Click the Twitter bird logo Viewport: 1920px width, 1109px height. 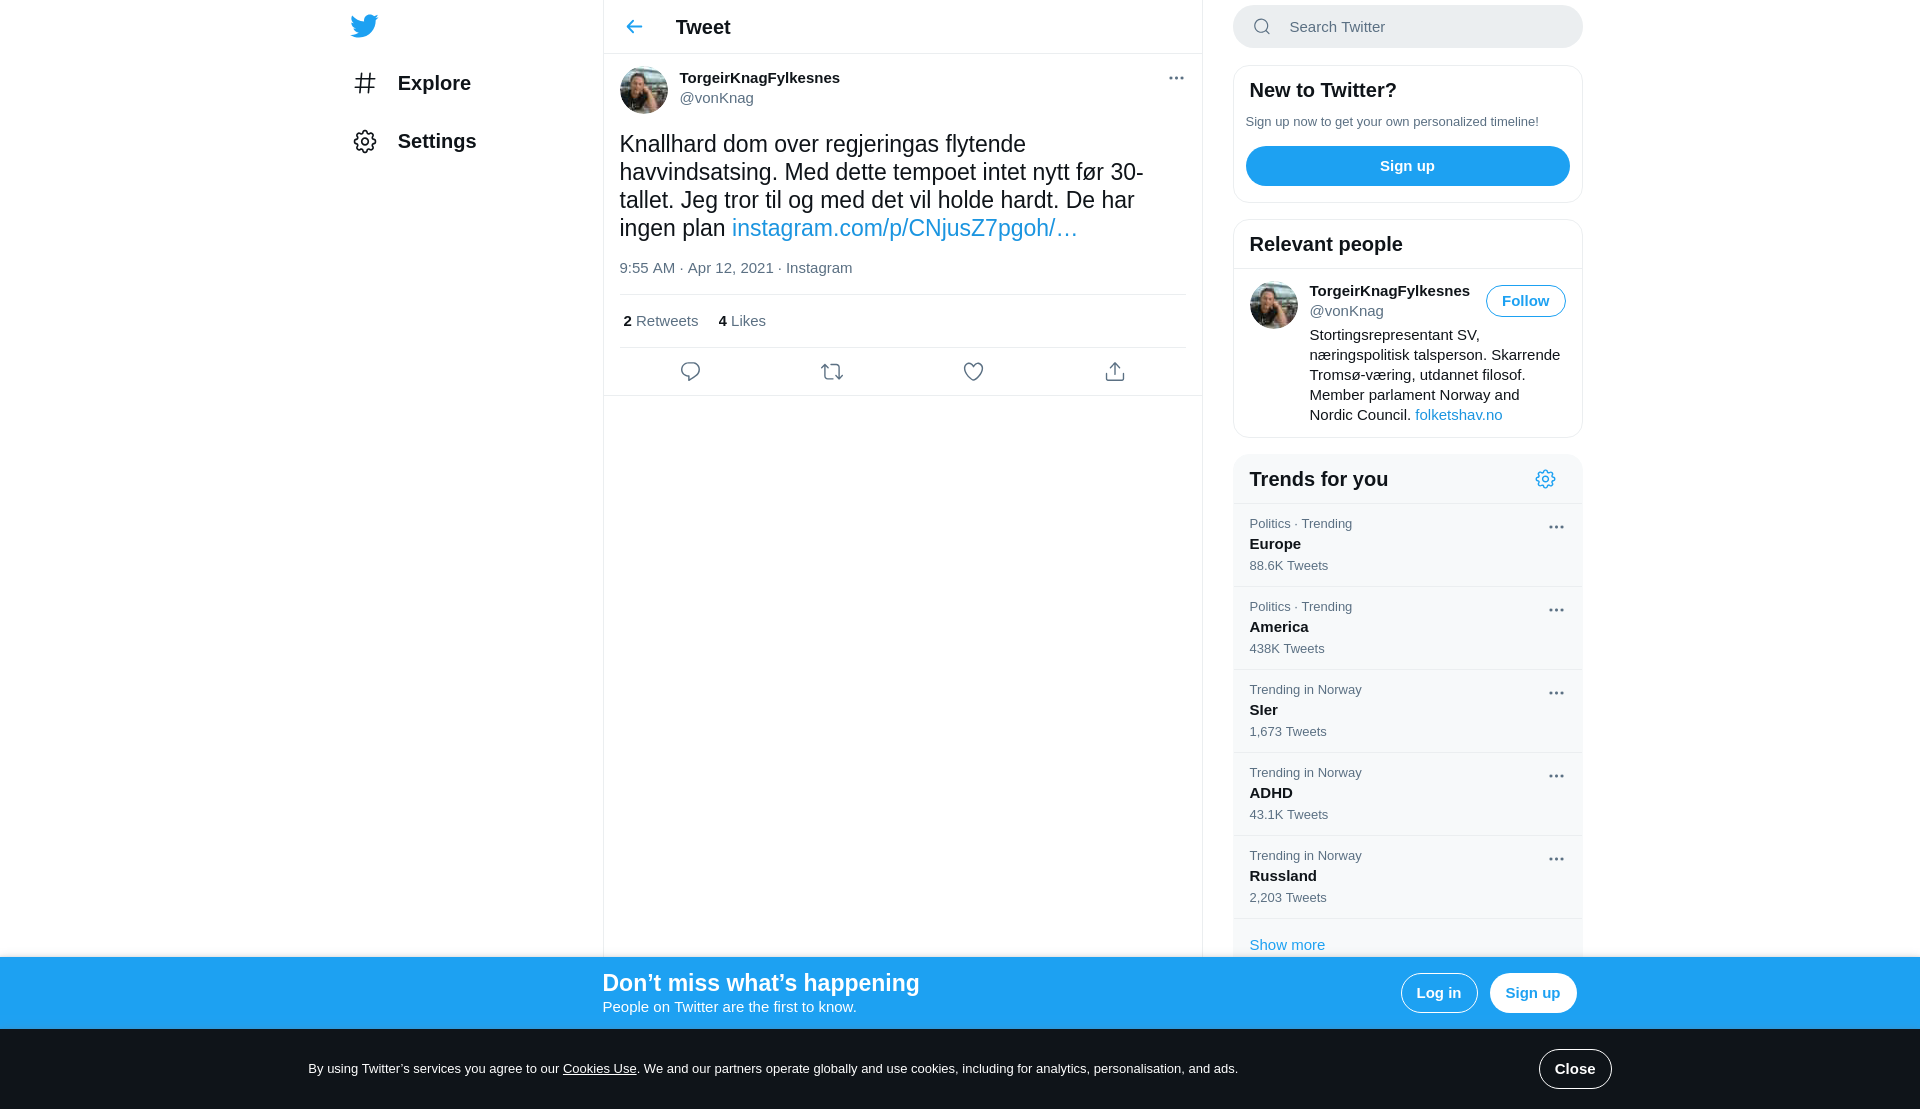364,26
